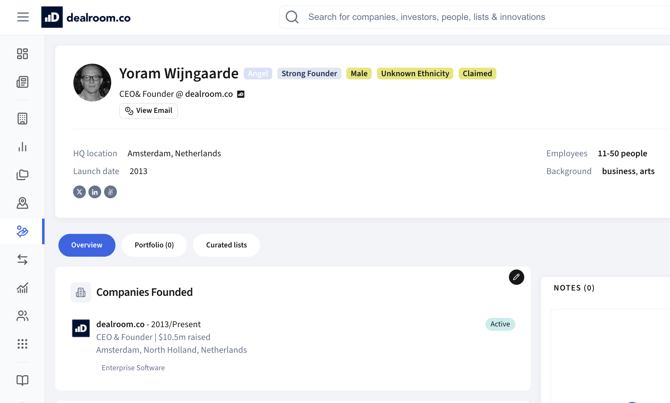
Task: Open the news icon in sidebar
Action: tap(22, 82)
